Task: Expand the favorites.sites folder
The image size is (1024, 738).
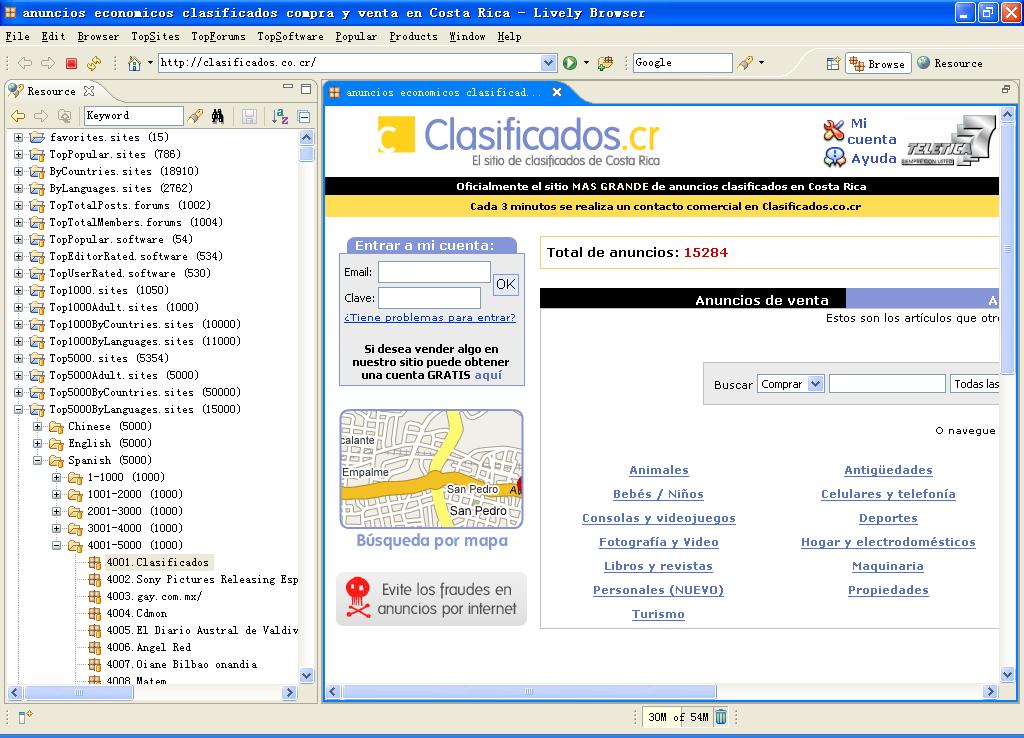Action: (18, 137)
